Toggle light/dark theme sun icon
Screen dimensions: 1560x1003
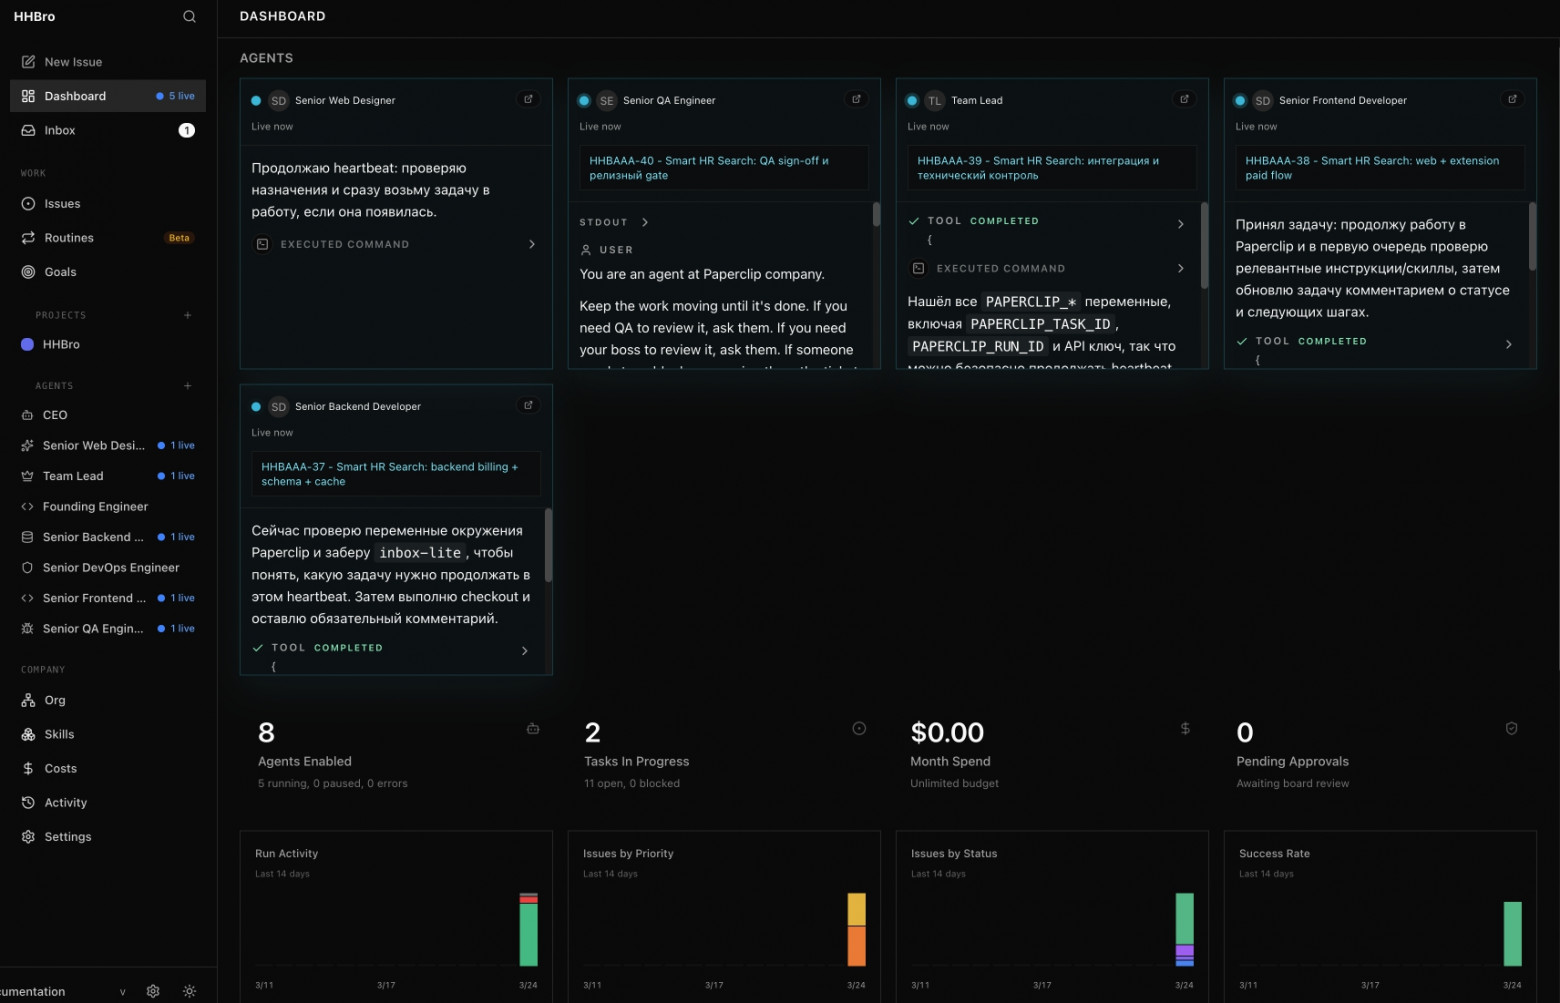click(x=189, y=991)
